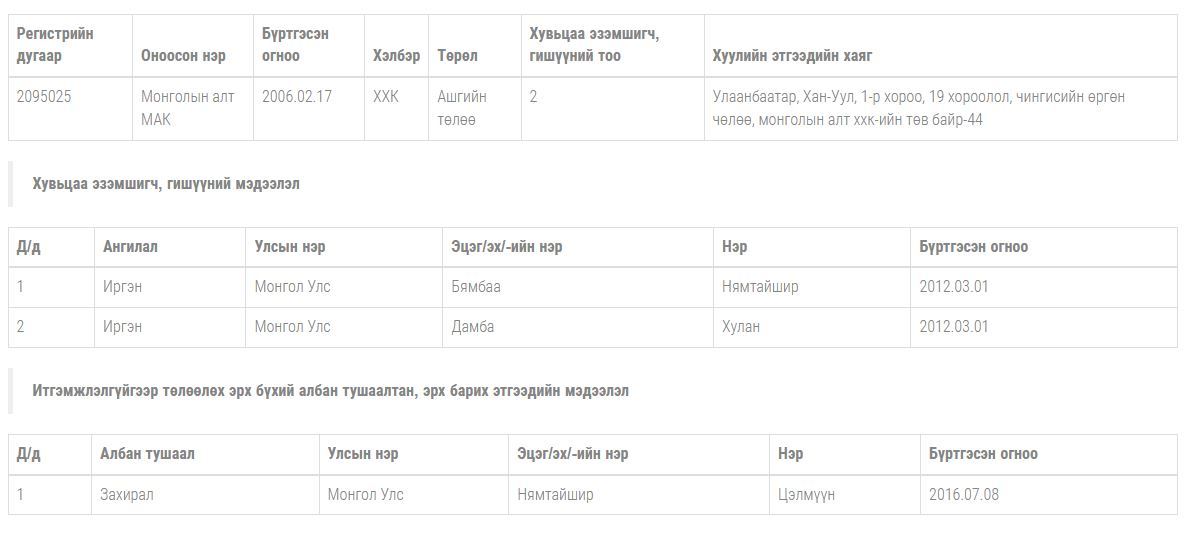Click the Ашгийн төлөө type cell

tap(462, 108)
